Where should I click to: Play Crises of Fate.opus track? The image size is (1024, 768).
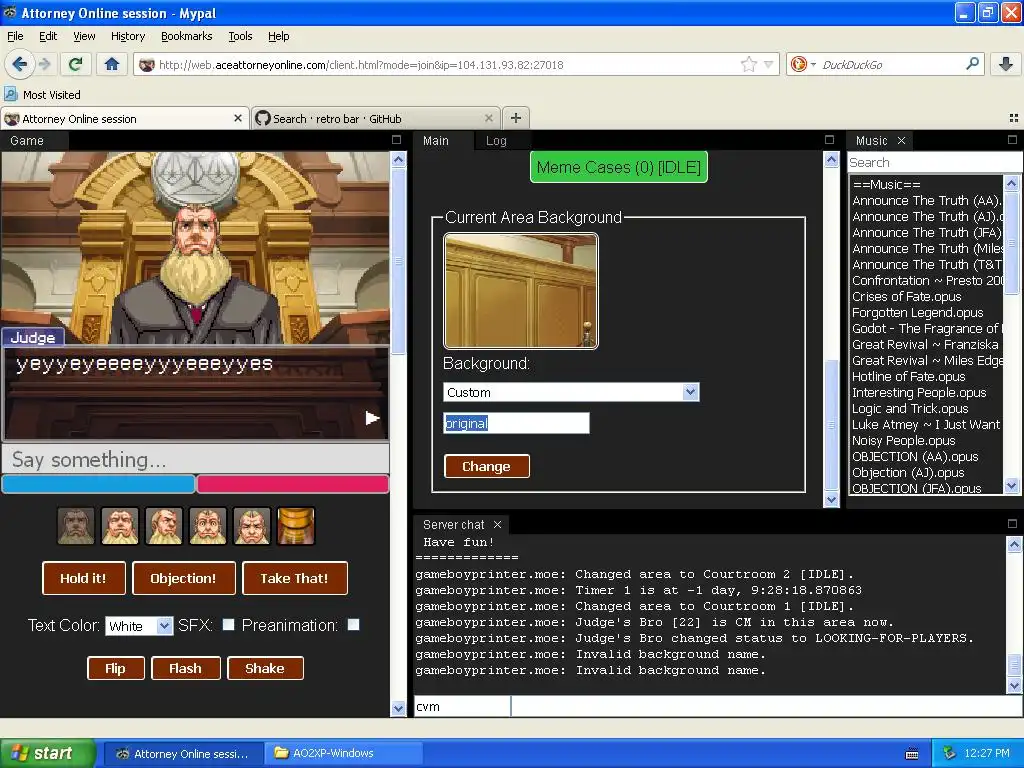click(906, 296)
